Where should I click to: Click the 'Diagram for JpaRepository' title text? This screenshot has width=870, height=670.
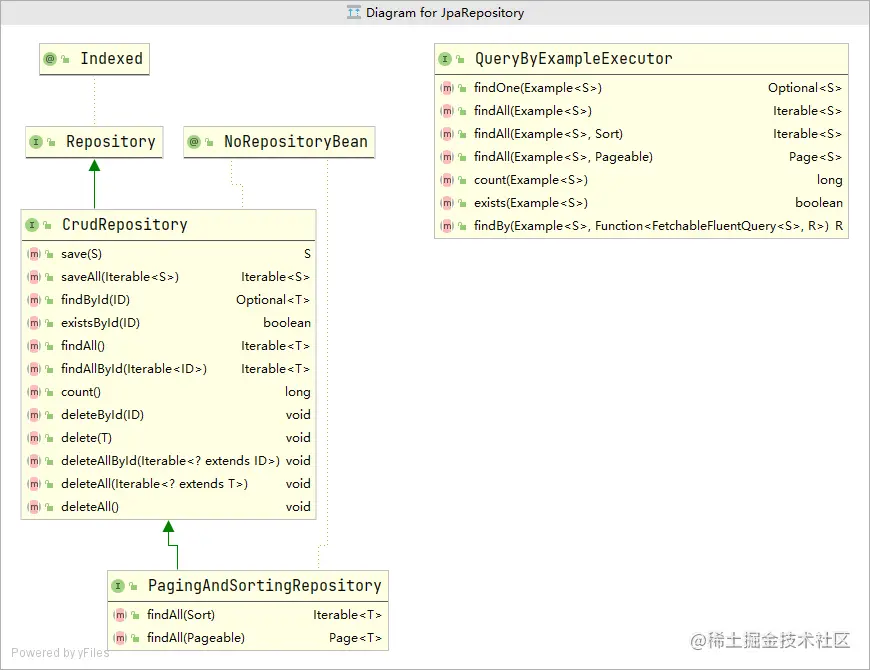[445, 13]
